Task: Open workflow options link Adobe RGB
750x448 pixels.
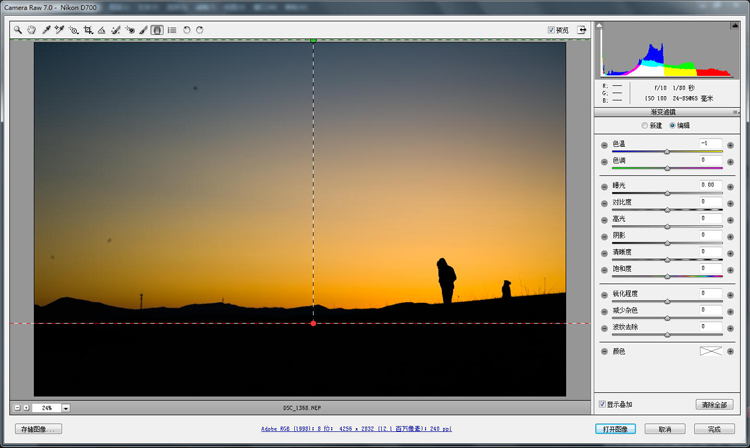Action: pyautogui.click(x=356, y=429)
